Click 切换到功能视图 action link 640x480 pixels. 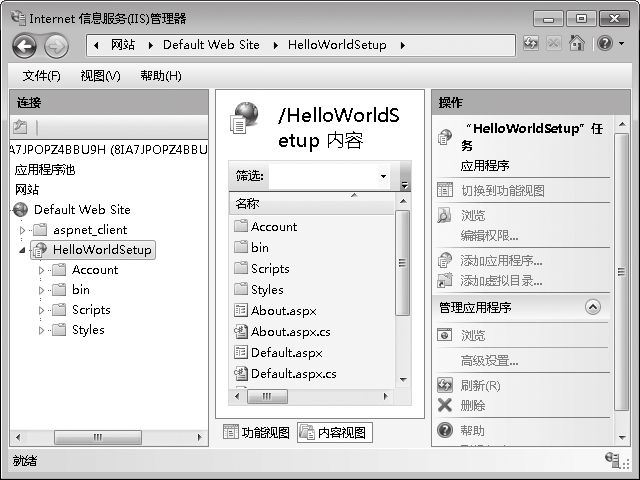click(x=502, y=190)
